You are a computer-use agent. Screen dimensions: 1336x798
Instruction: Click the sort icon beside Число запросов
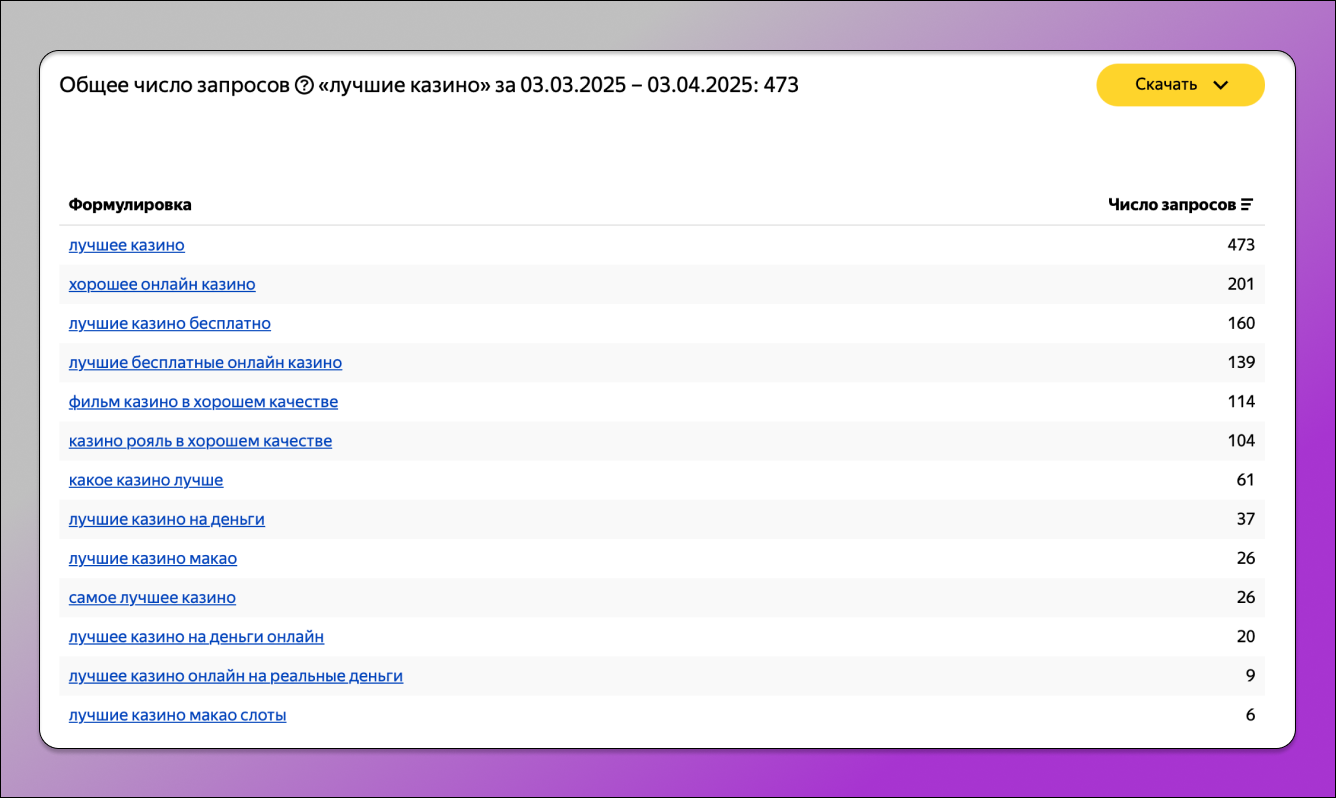coord(1247,205)
